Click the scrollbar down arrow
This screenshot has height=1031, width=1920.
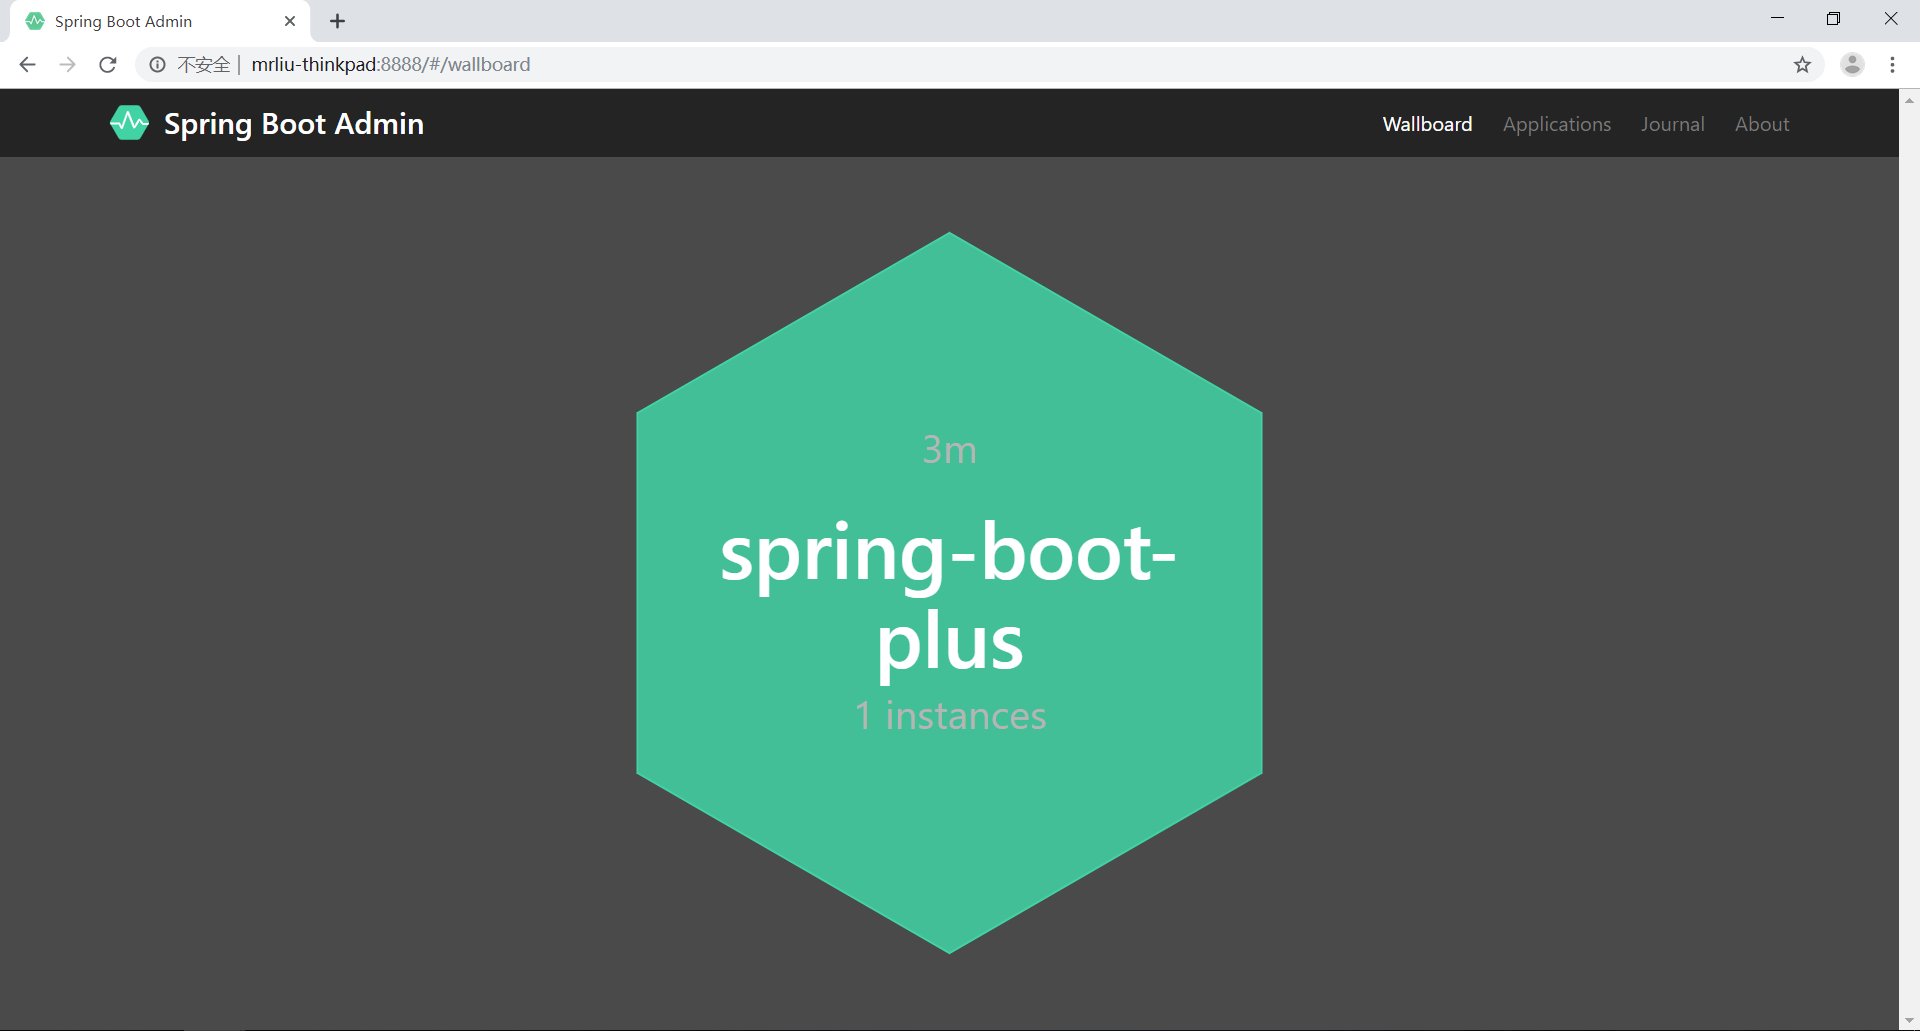[x=1909, y=1021]
